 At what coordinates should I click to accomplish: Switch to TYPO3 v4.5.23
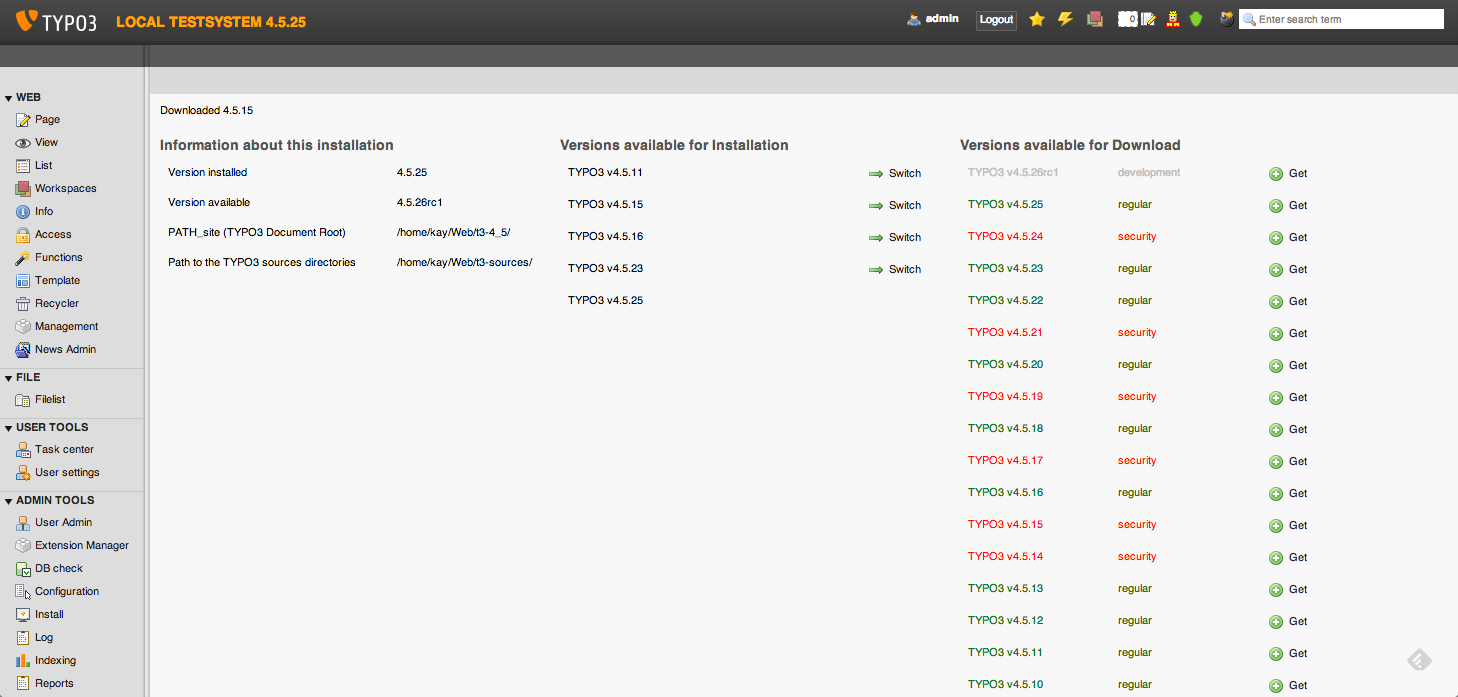pyautogui.click(x=895, y=270)
